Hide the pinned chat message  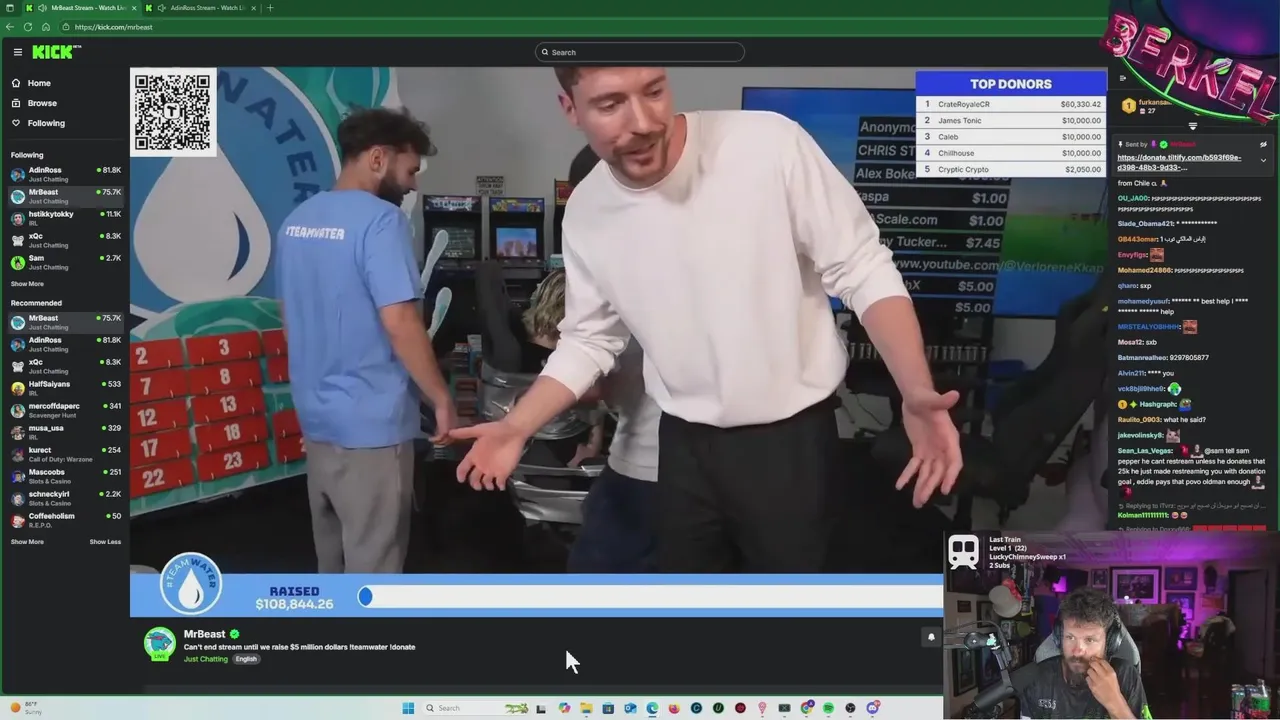[1263, 145]
